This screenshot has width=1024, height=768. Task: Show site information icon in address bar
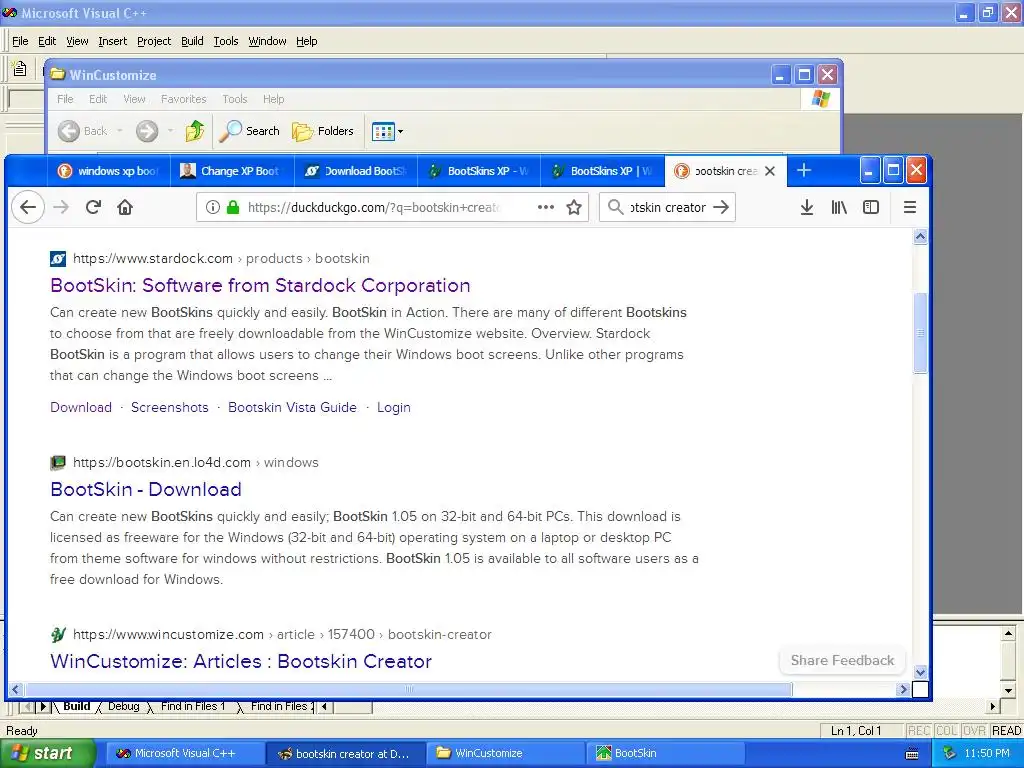213,208
